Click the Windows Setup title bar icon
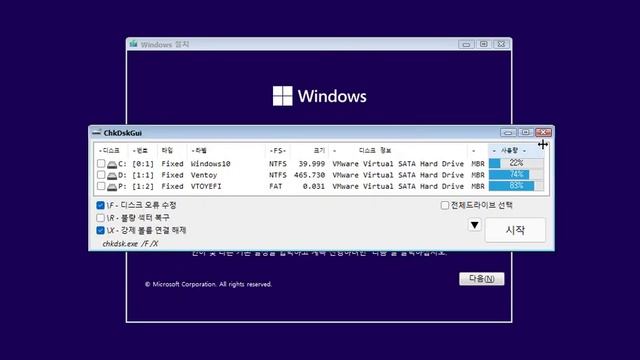This screenshot has width=640, height=360. coord(133,44)
